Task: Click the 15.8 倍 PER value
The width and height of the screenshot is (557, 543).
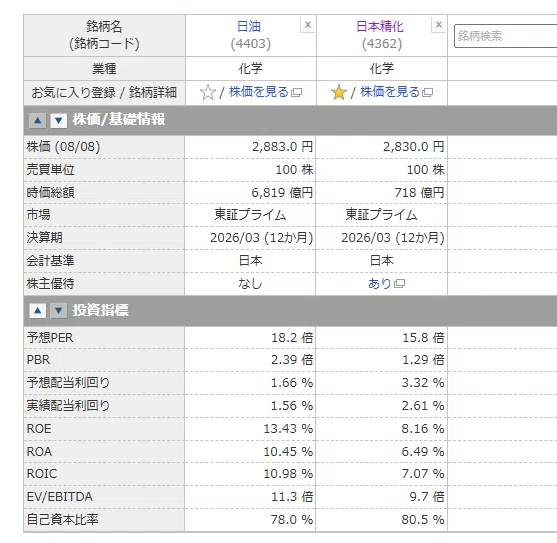Action: pyautogui.click(x=423, y=337)
